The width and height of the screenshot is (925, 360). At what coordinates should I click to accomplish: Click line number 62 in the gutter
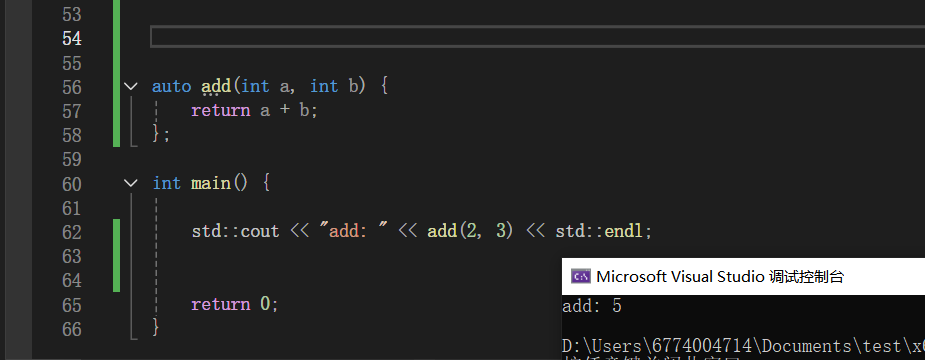point(71,233)
